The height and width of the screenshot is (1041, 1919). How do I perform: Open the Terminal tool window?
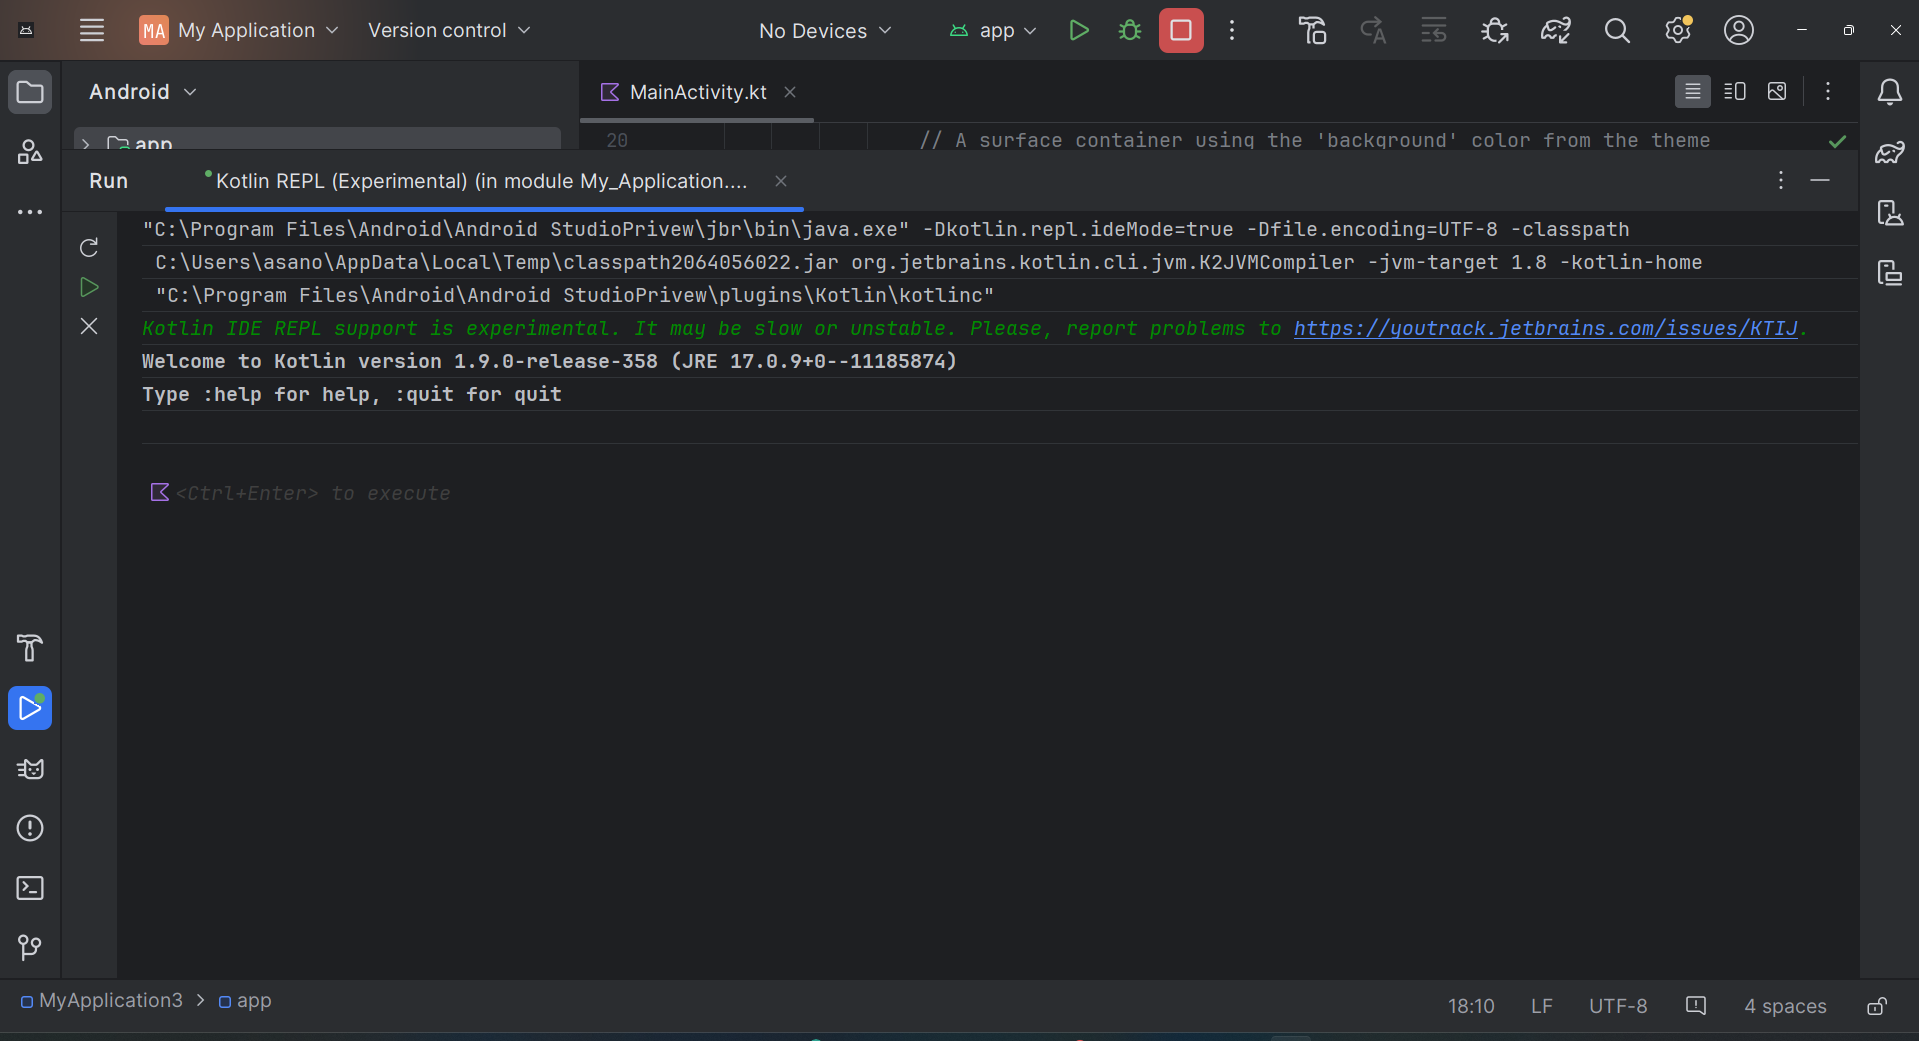click(x=30, y=888)
